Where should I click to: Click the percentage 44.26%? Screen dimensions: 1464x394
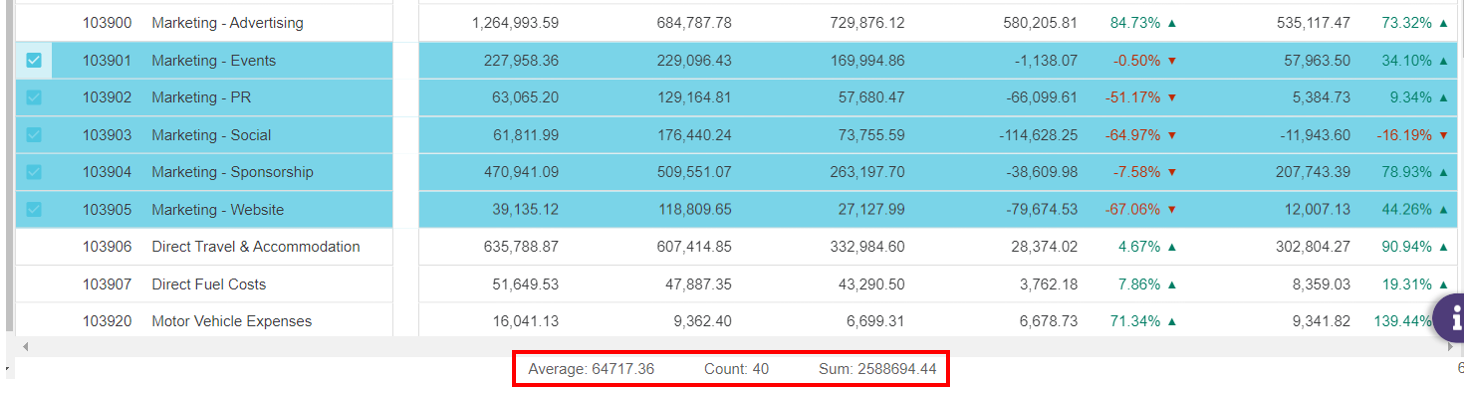pyautogui.click(x=1406, y=210)
